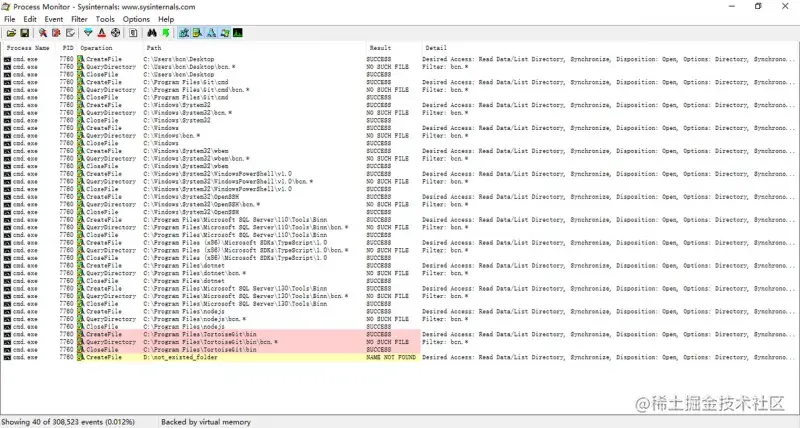The width and height of the screenshot is (800, 428).
Task: Toggle Show Process and Thread Activity icon
Action: [x=224, y=33]
